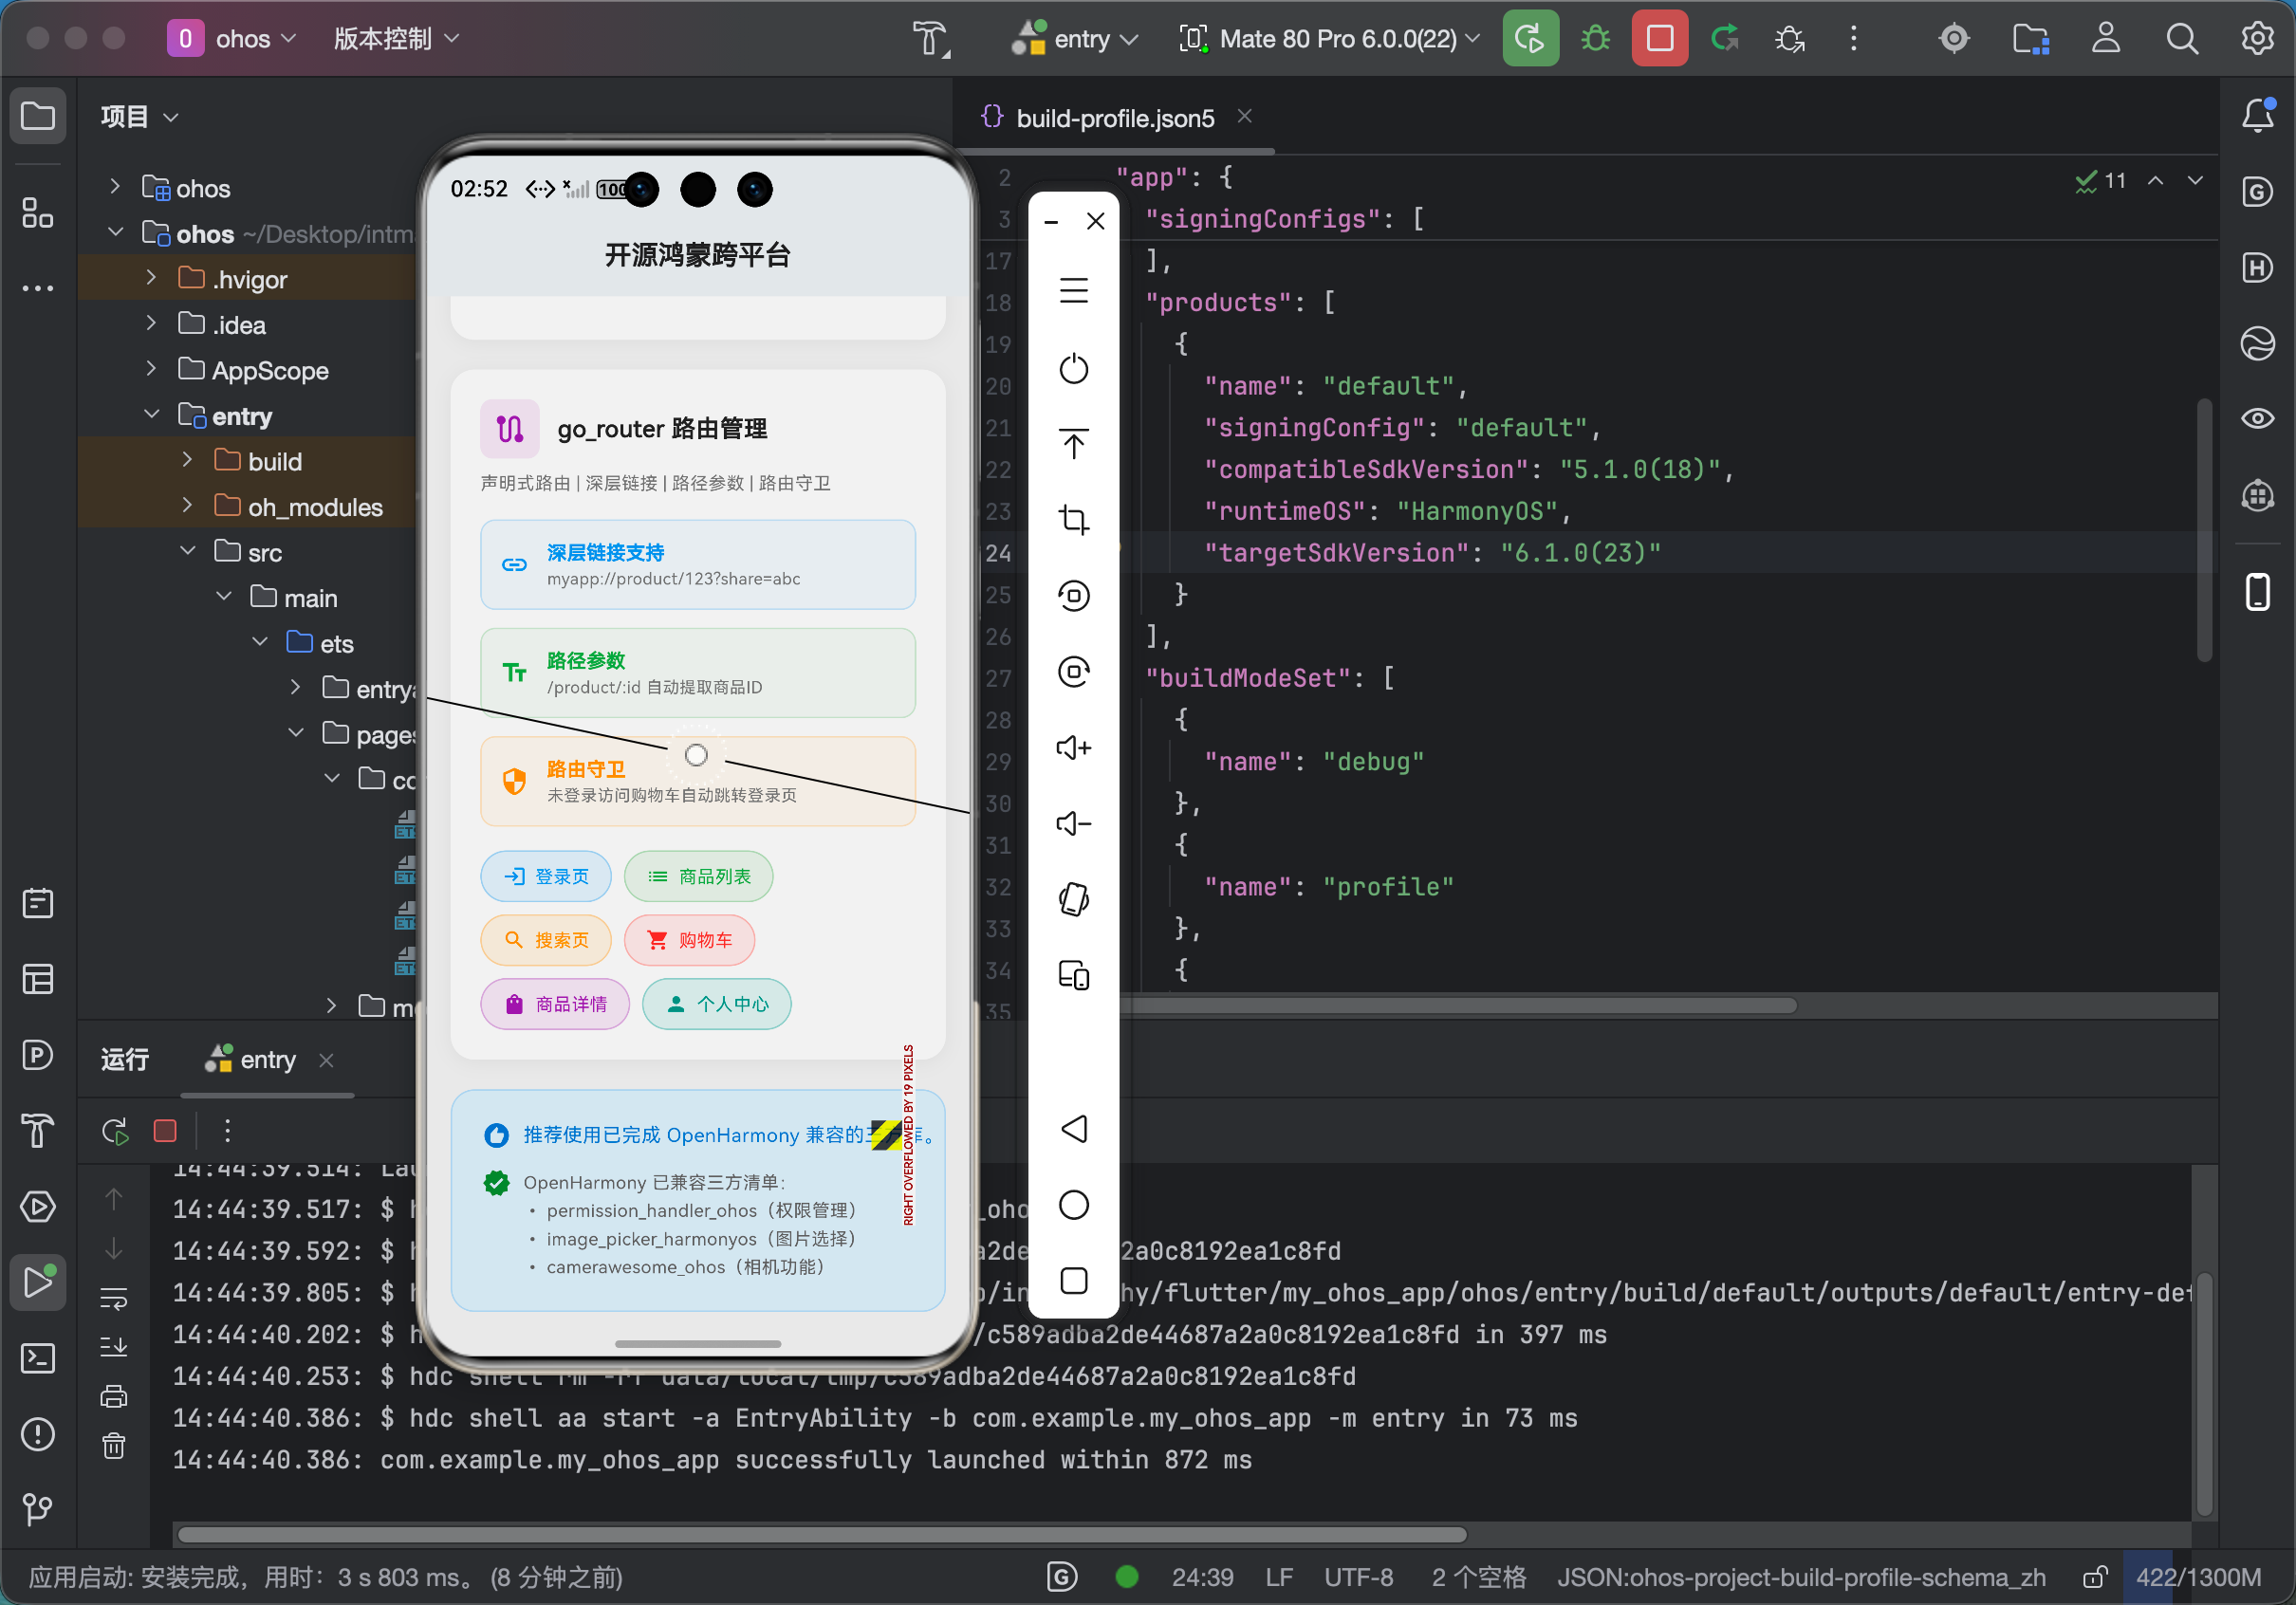The image size is (2296, 1605).
Task: Stop the running app with red square
Action: 1659,39
